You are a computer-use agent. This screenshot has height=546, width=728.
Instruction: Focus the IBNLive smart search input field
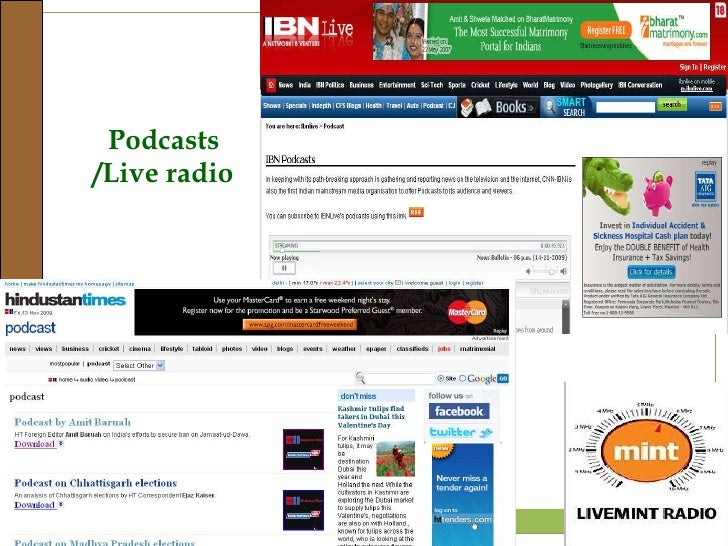click(625, 107)
